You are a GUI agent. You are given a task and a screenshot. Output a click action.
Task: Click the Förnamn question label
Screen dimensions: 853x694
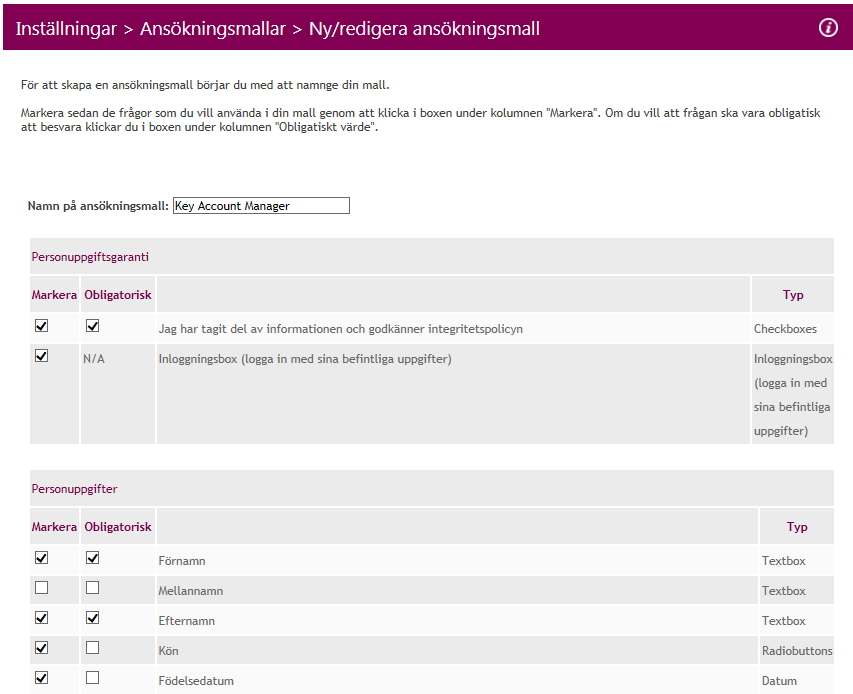[x=182, y=561]
